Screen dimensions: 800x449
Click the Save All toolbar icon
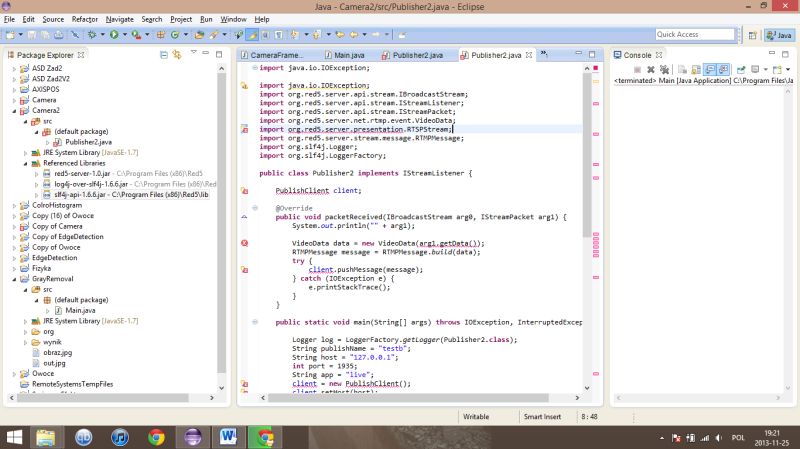tap(45, 35)
